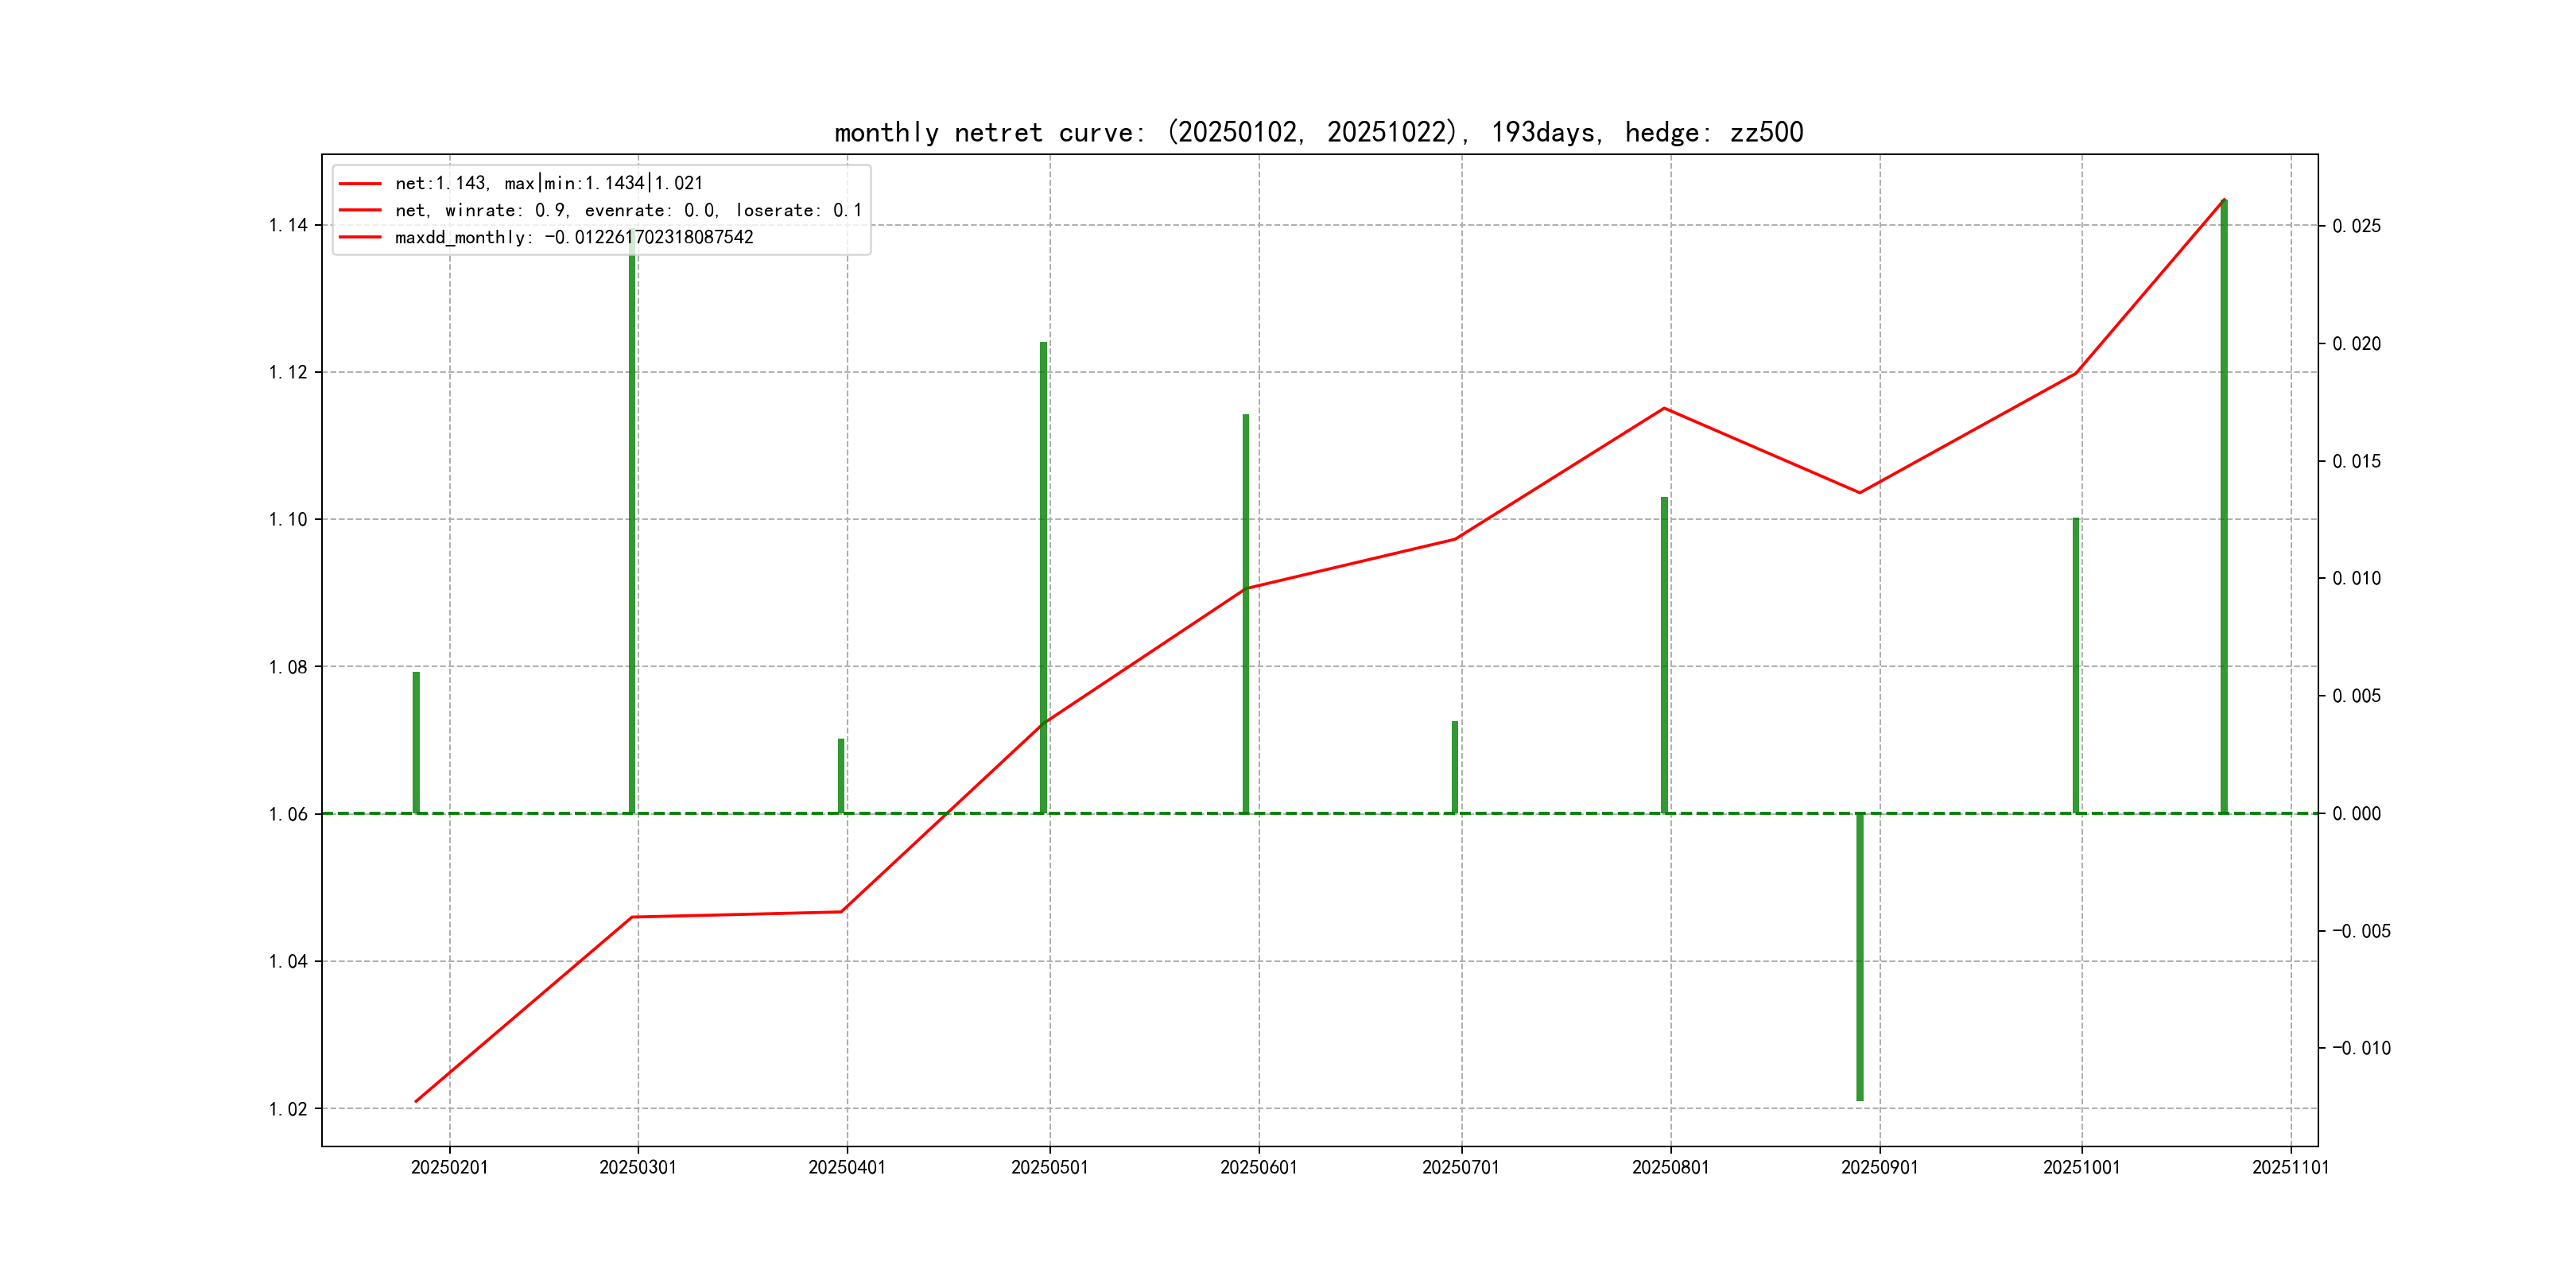2576x1288 pixels.
Task: Click the 0.025 right axis label
Action: click(2356, 226)
